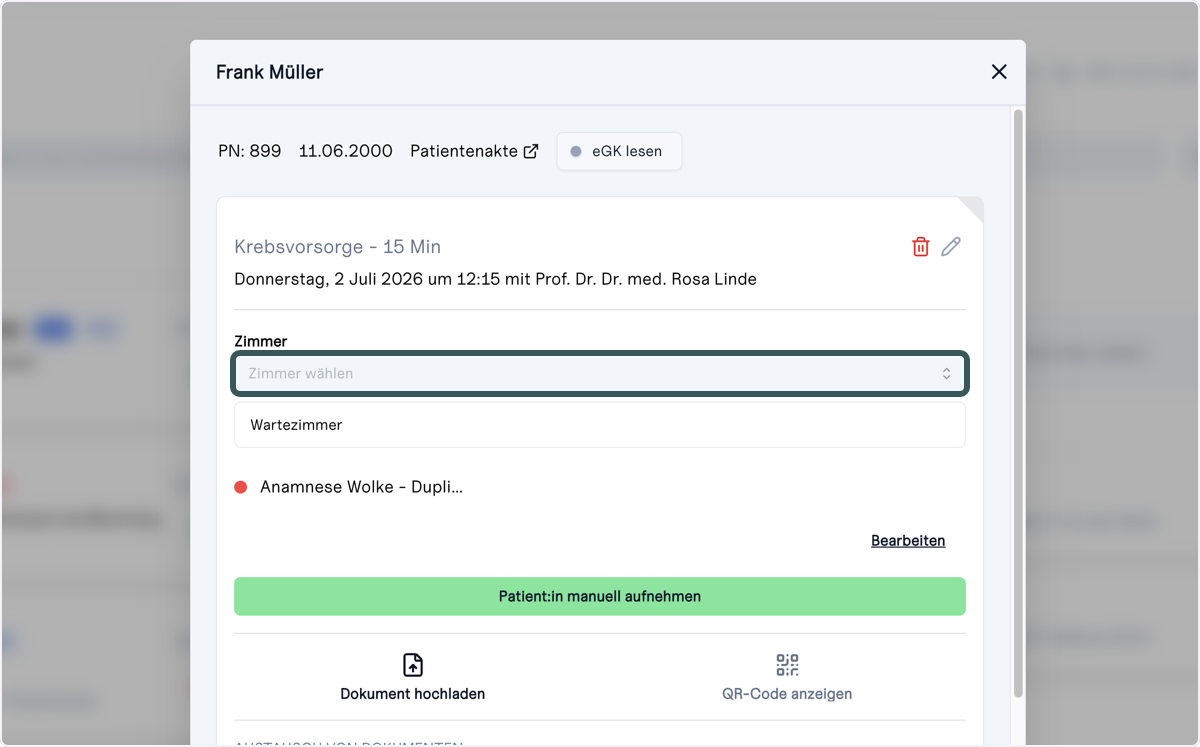1200x747 pixels.
Task: Click the Bearbeiten link
Action: (908, 540)
